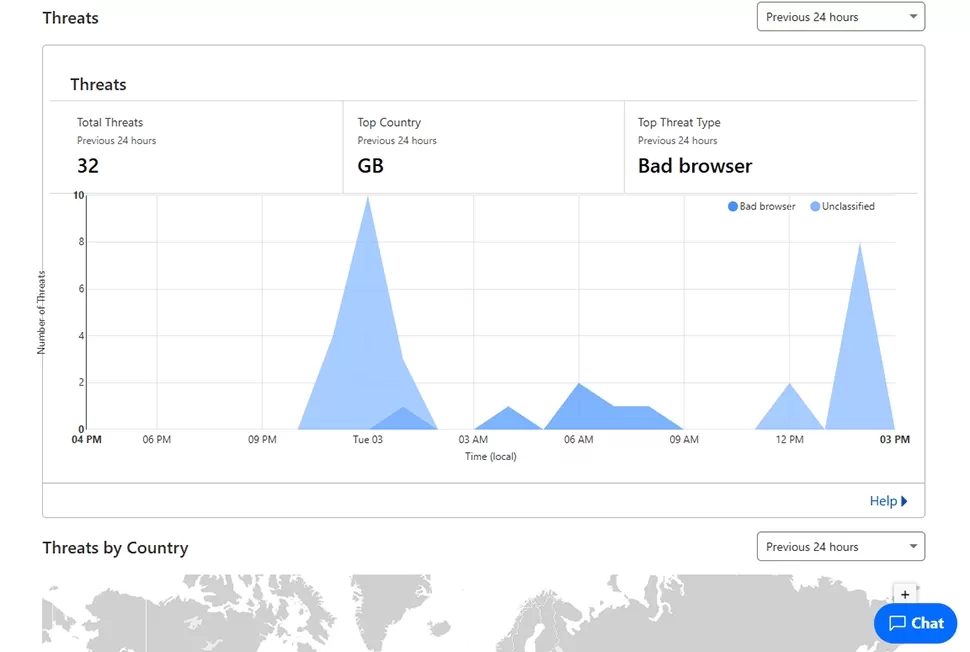The height and width of the screenshot is (652, 970).
Task: Click the 06 PM axis label
Action: coord(157,439)
